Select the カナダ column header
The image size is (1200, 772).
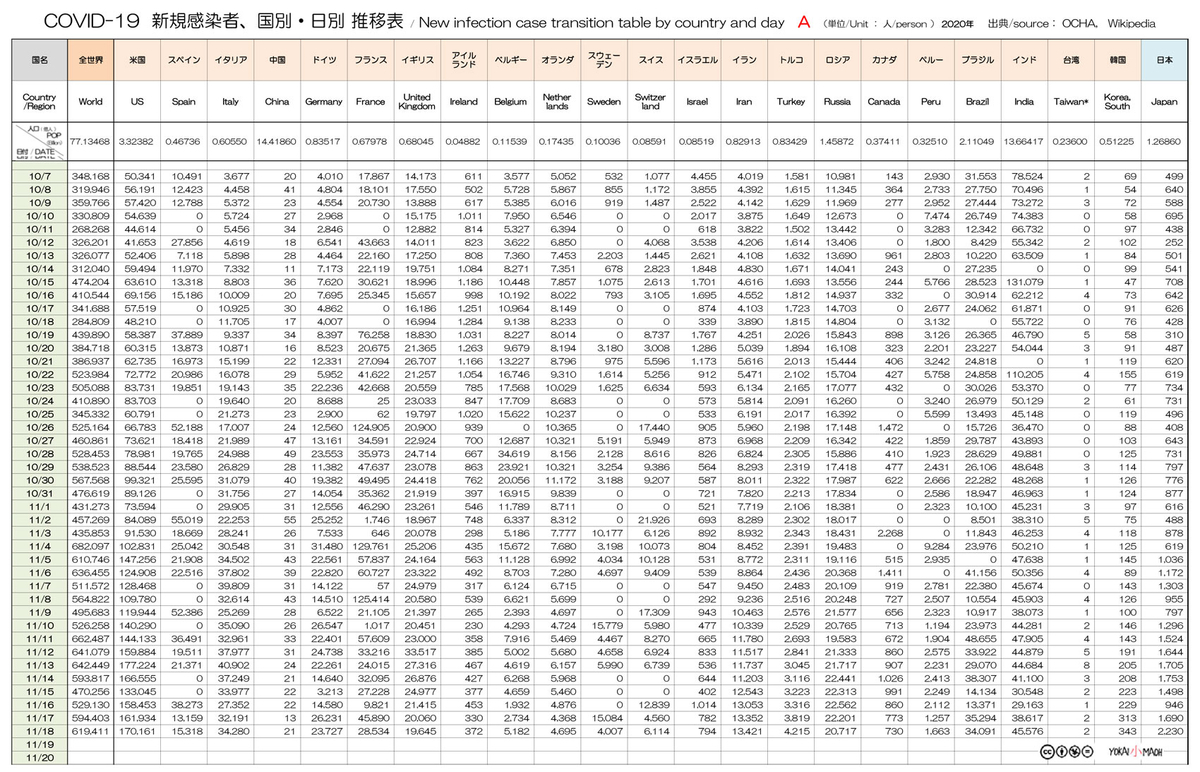pos(883,60)
